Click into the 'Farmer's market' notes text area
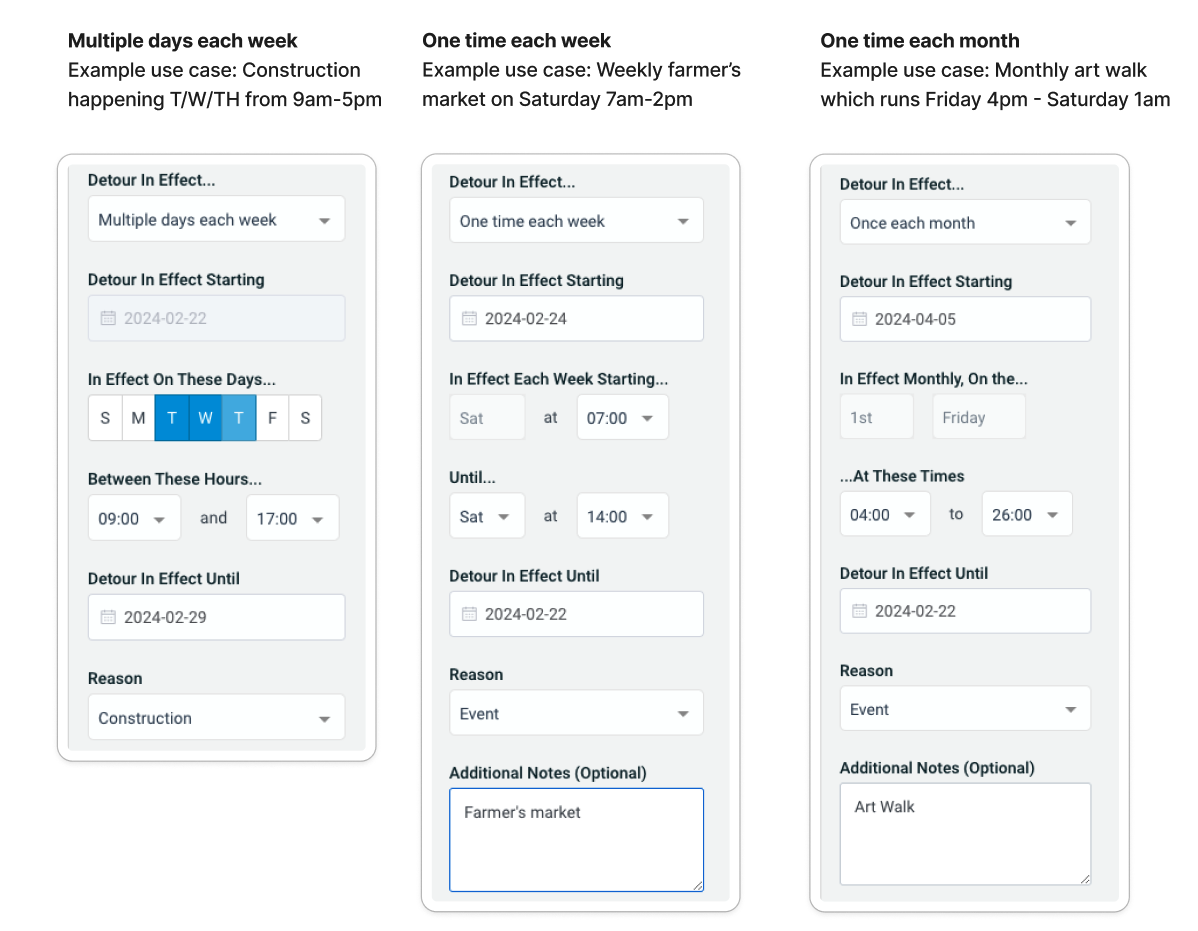The height and width of the screenshot is (931, 1198). click(x=576, y=839)
